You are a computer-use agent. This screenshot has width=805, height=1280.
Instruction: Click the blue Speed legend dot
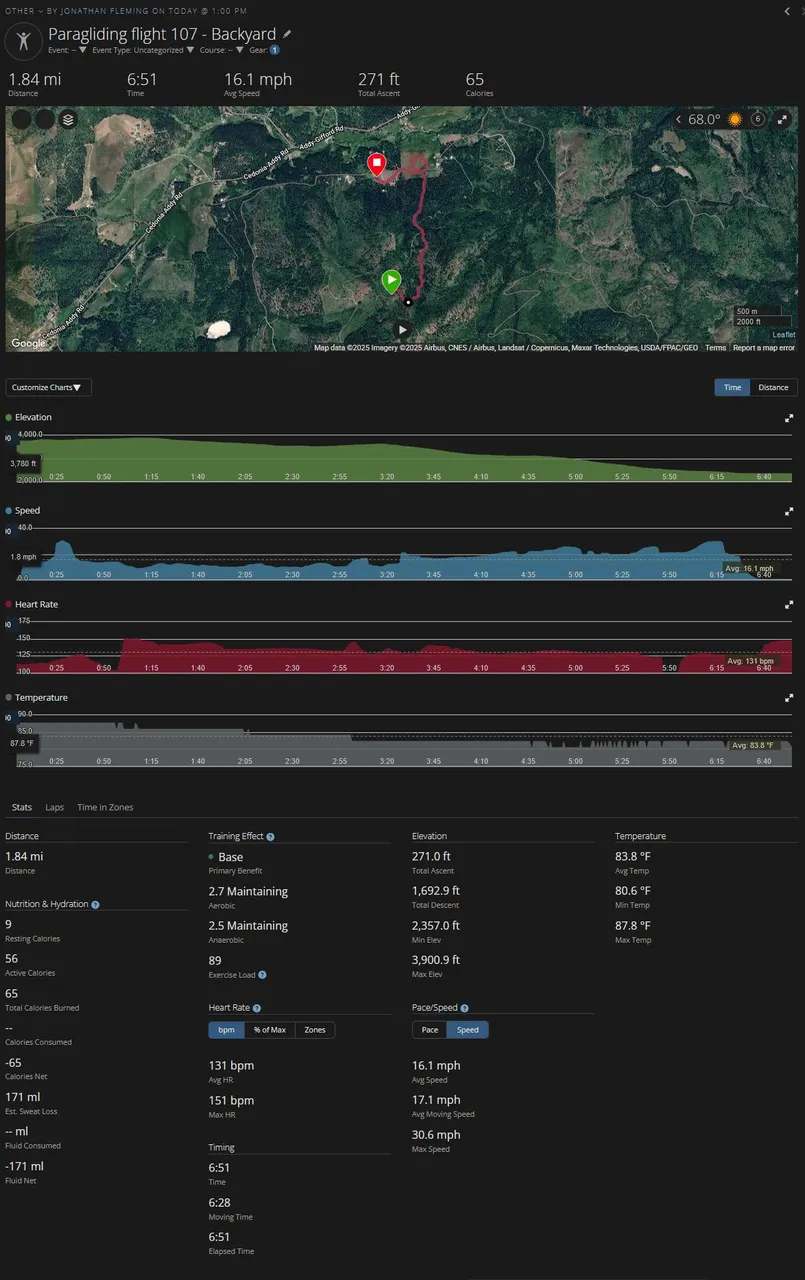(9, 511)
